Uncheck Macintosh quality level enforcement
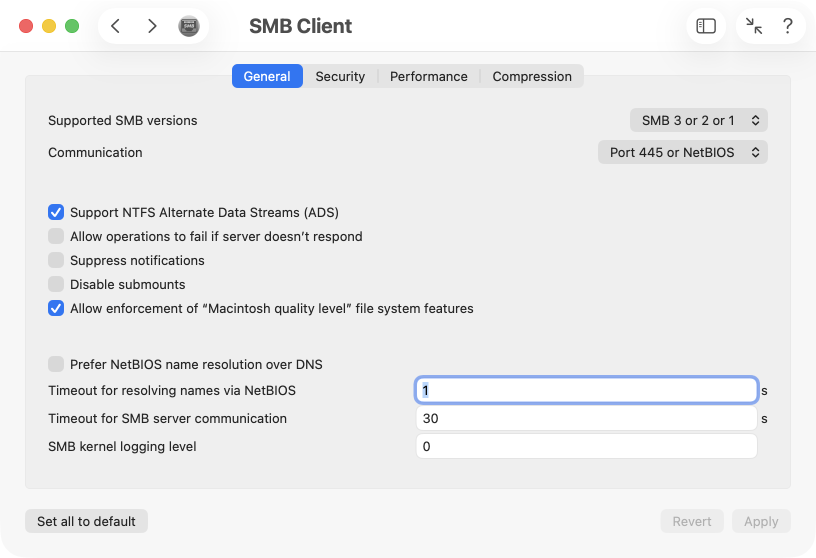 [56, 308]
